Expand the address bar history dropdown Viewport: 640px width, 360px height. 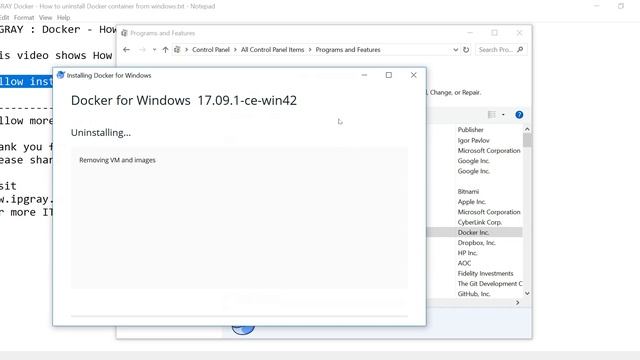click(x=456, y=50)
